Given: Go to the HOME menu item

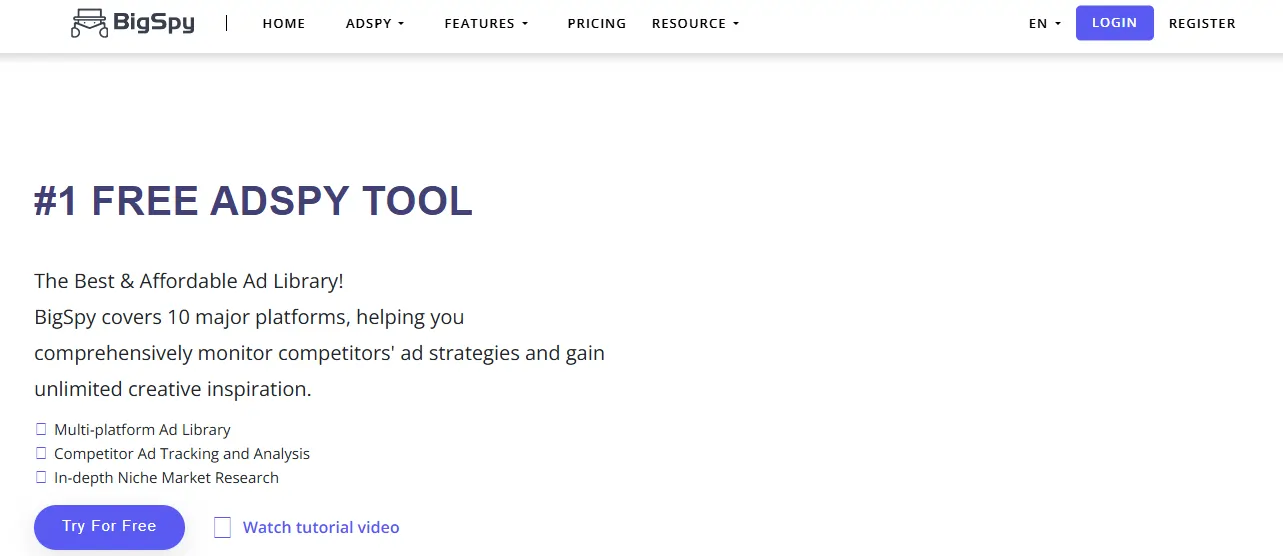Looking at the screenshot, I should click(x=284, y=23).
